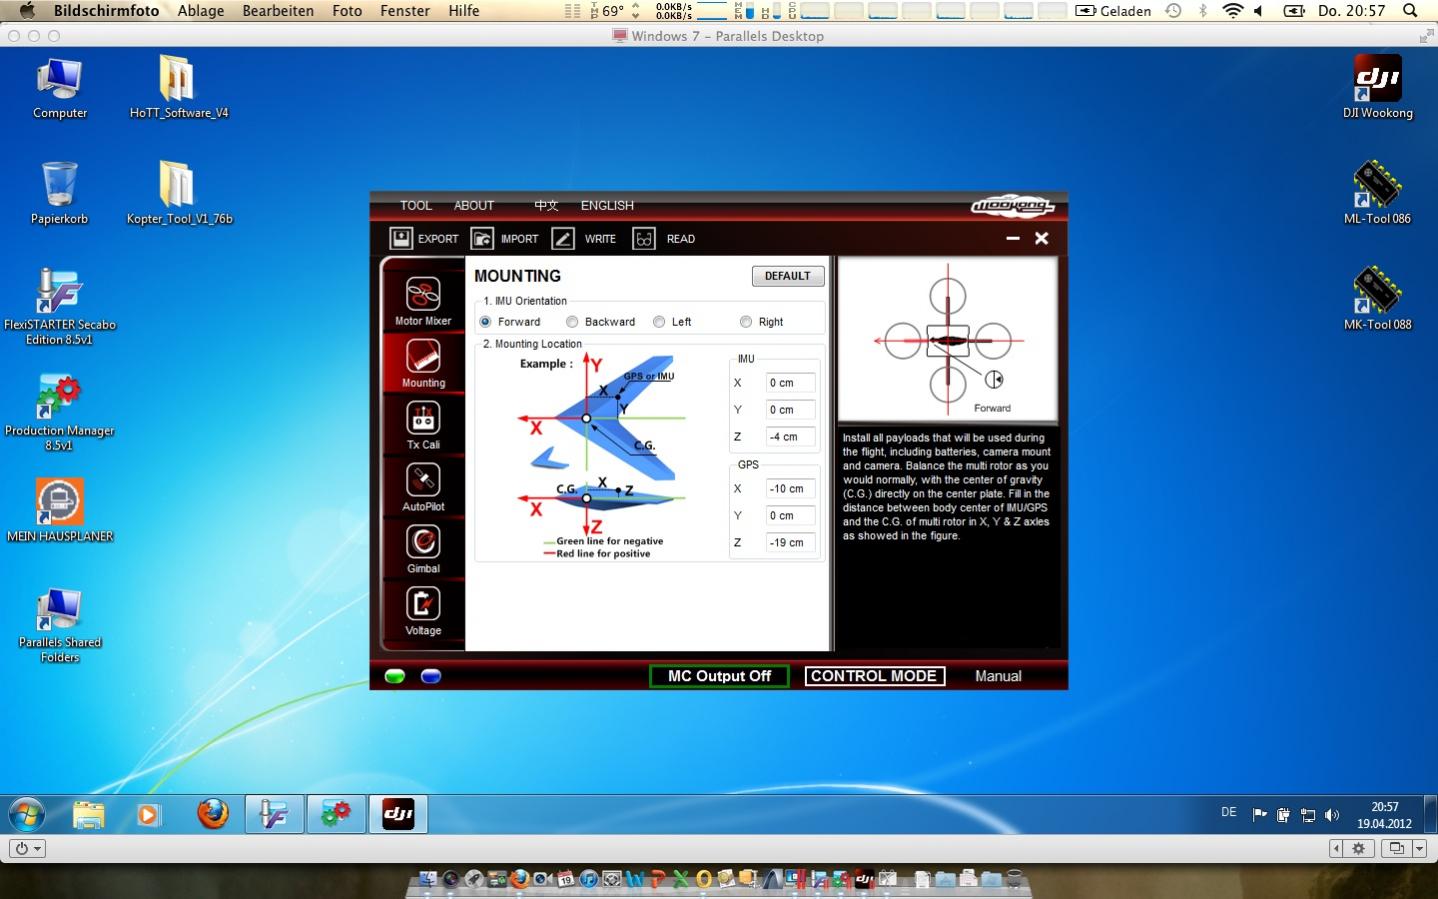Open the AutoPilot settings icon
Image resolution: width=1438 pixels, height=899 pixels.
click(423, 482)
